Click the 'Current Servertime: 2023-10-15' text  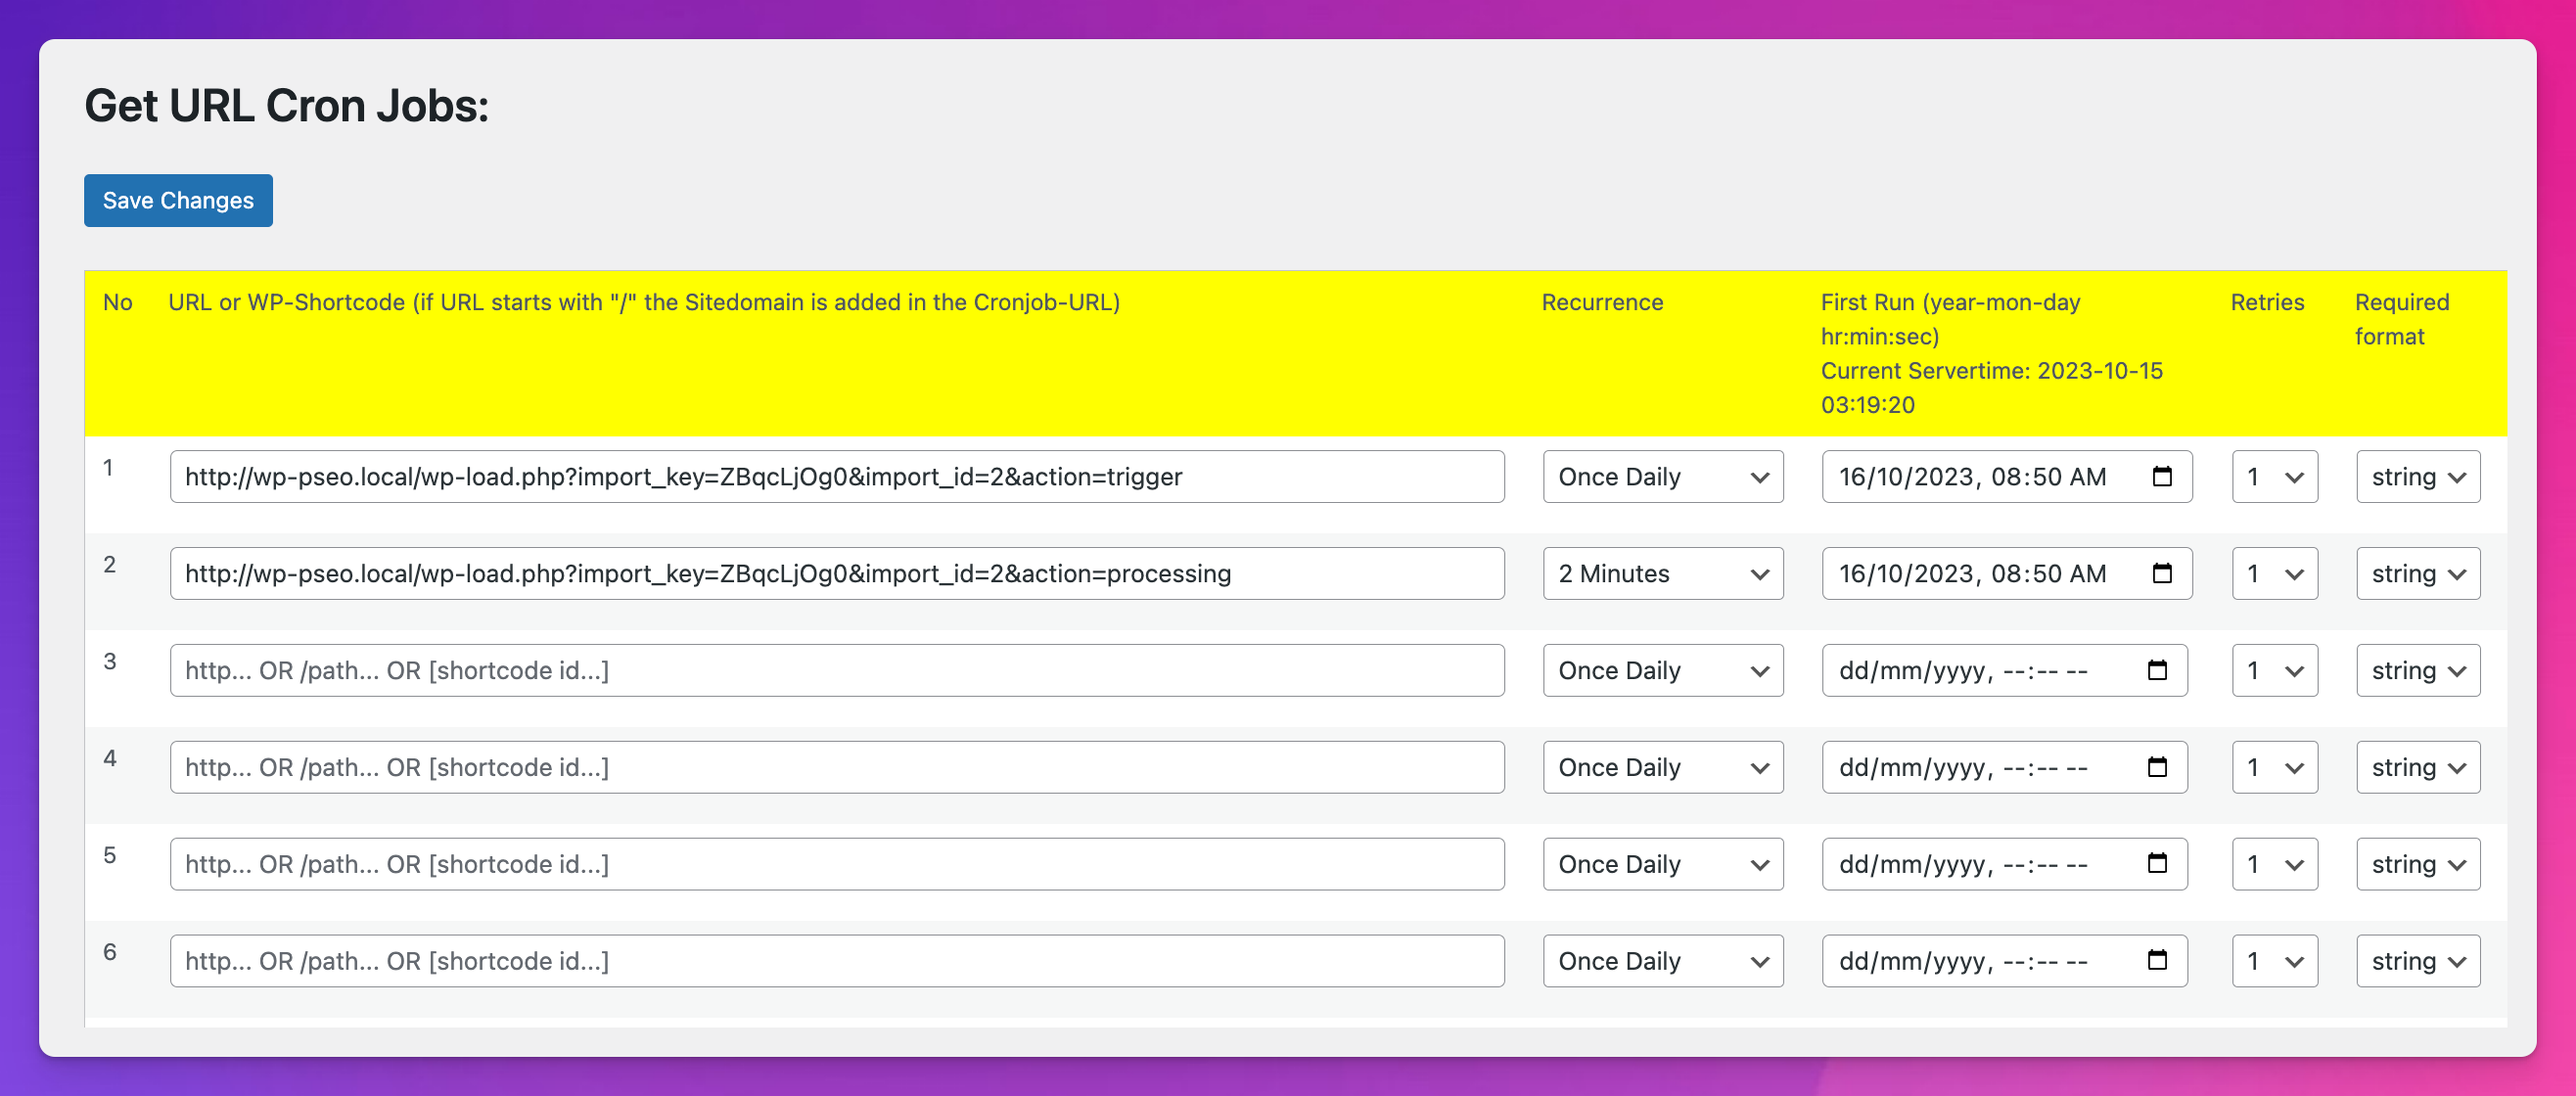pyautogui.click(x=1991, y=371)
